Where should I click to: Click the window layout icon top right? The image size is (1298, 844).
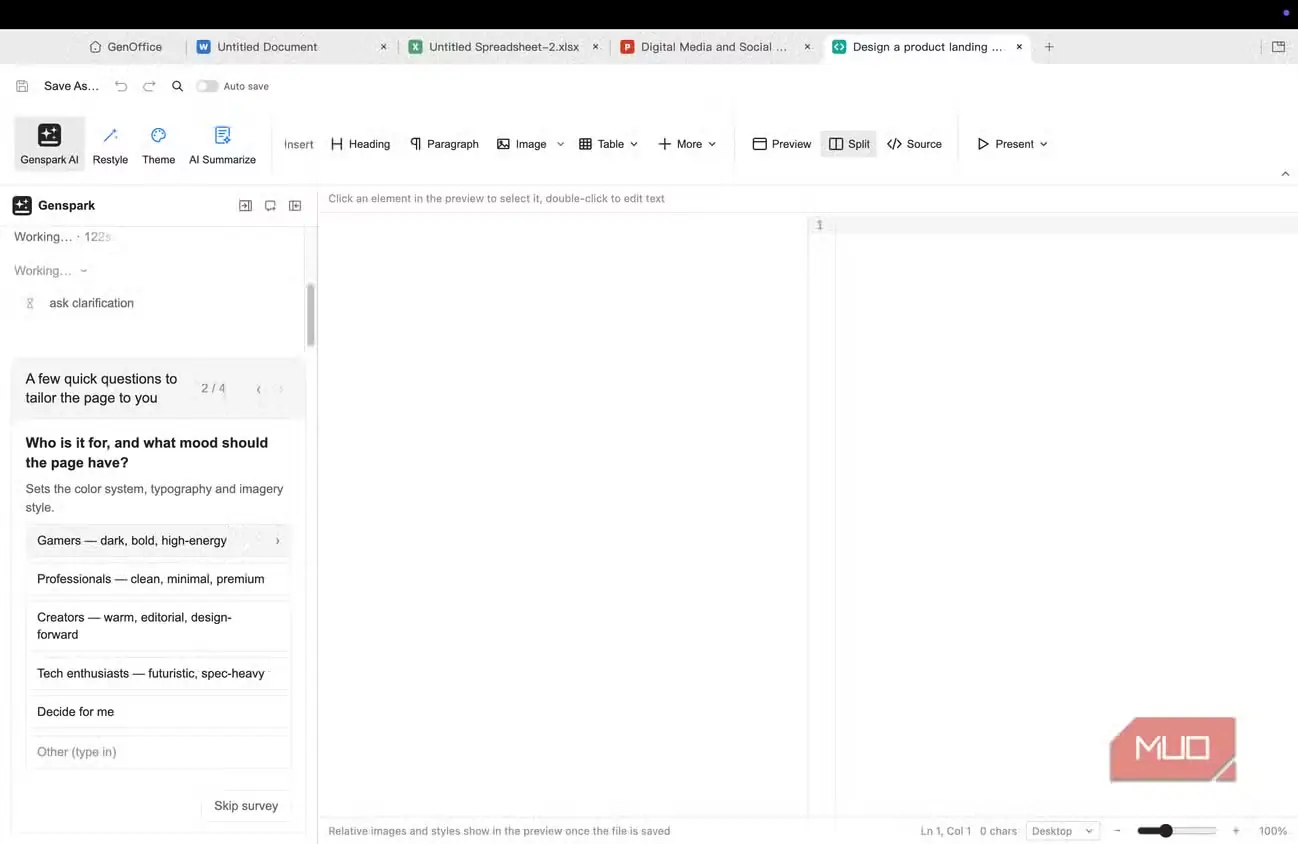[x=1278, y=47]
